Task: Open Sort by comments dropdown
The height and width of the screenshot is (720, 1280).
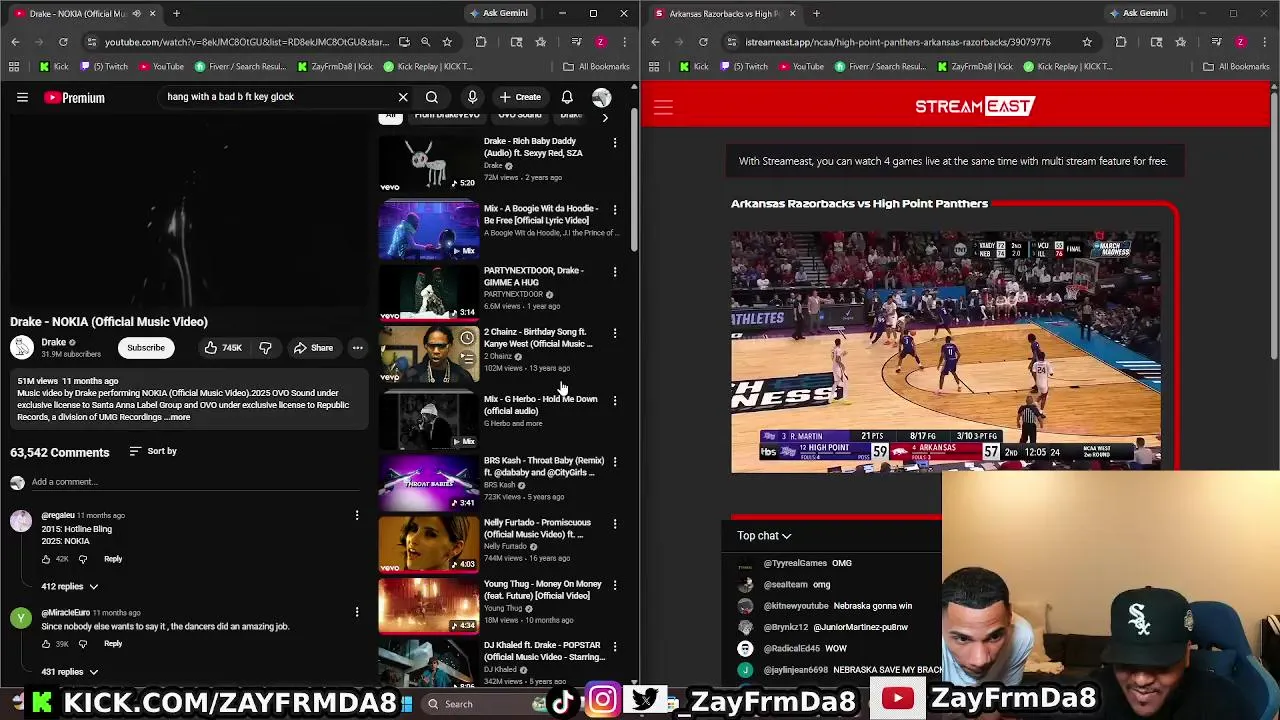Action: point(153,451)
